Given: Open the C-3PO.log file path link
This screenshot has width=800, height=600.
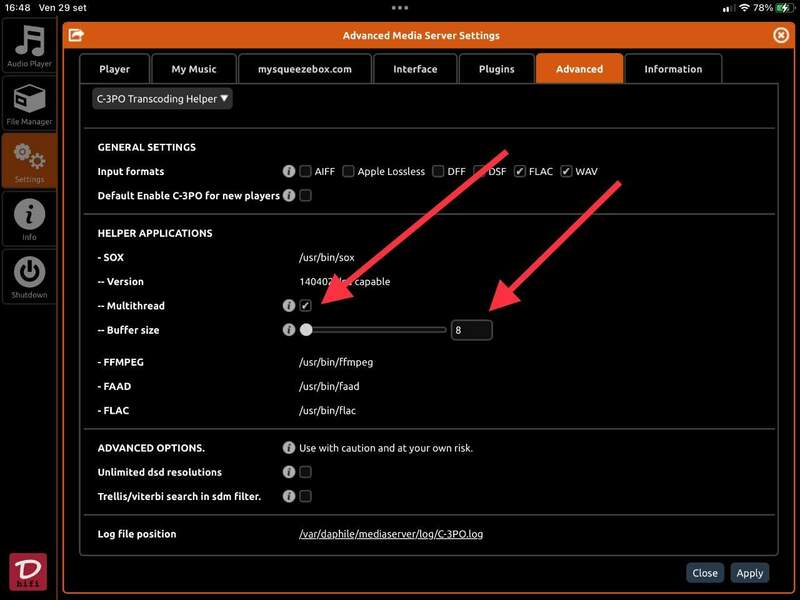Looking at the screenshot, I should point(391,534).
